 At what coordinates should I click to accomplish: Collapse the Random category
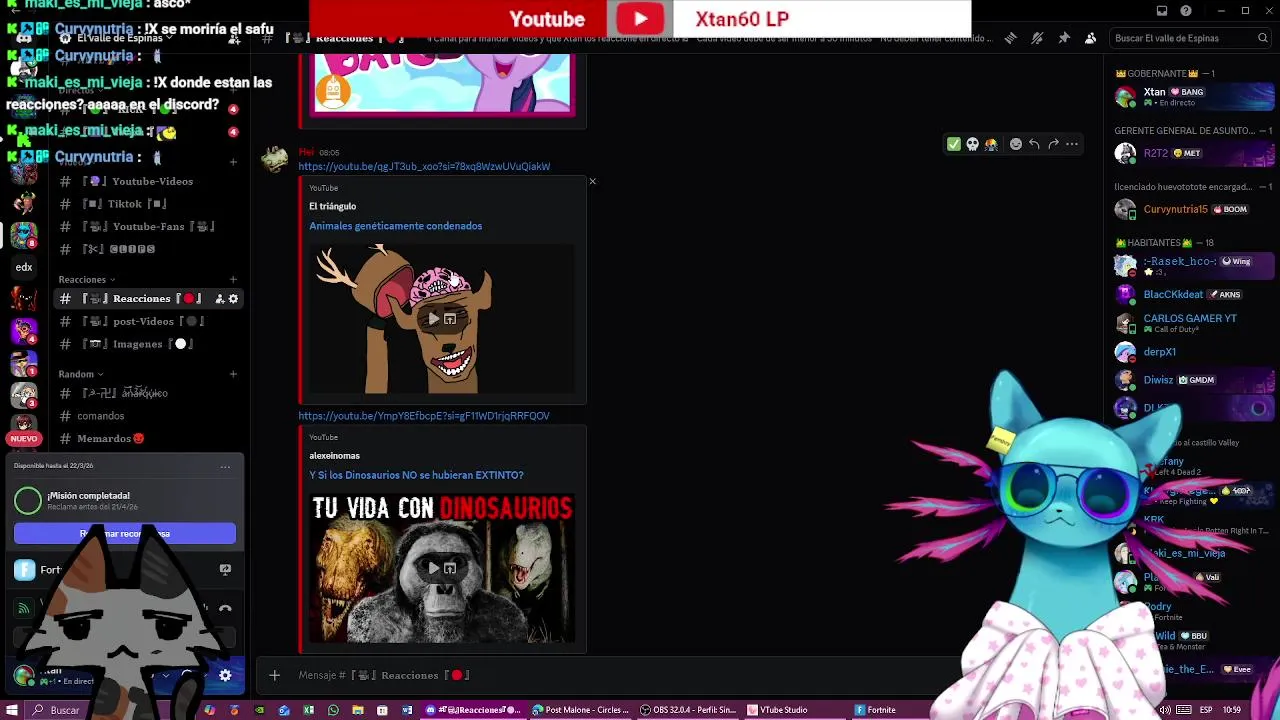click(x=80, y=374)
